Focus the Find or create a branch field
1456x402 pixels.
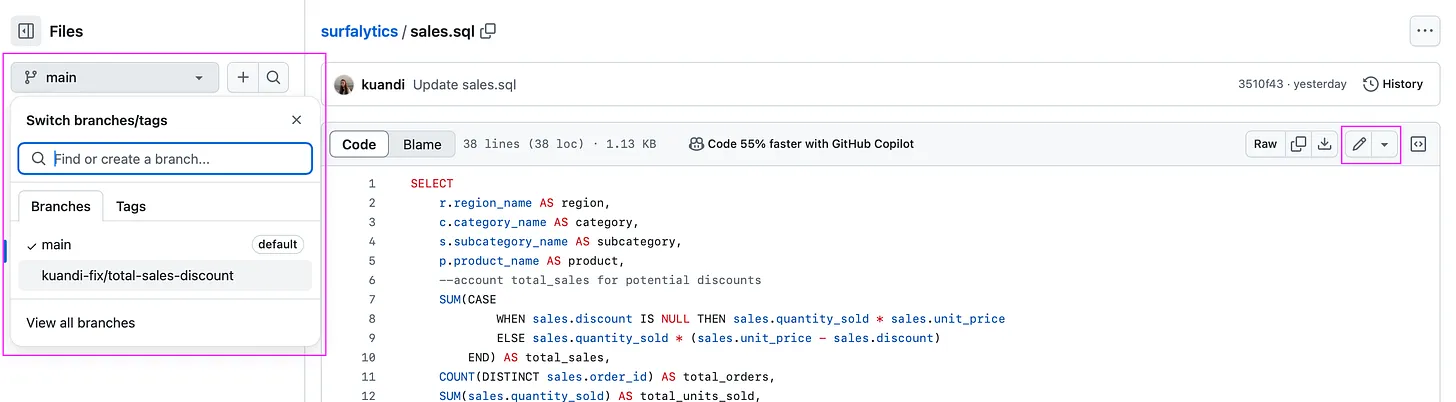pos(165,158)
